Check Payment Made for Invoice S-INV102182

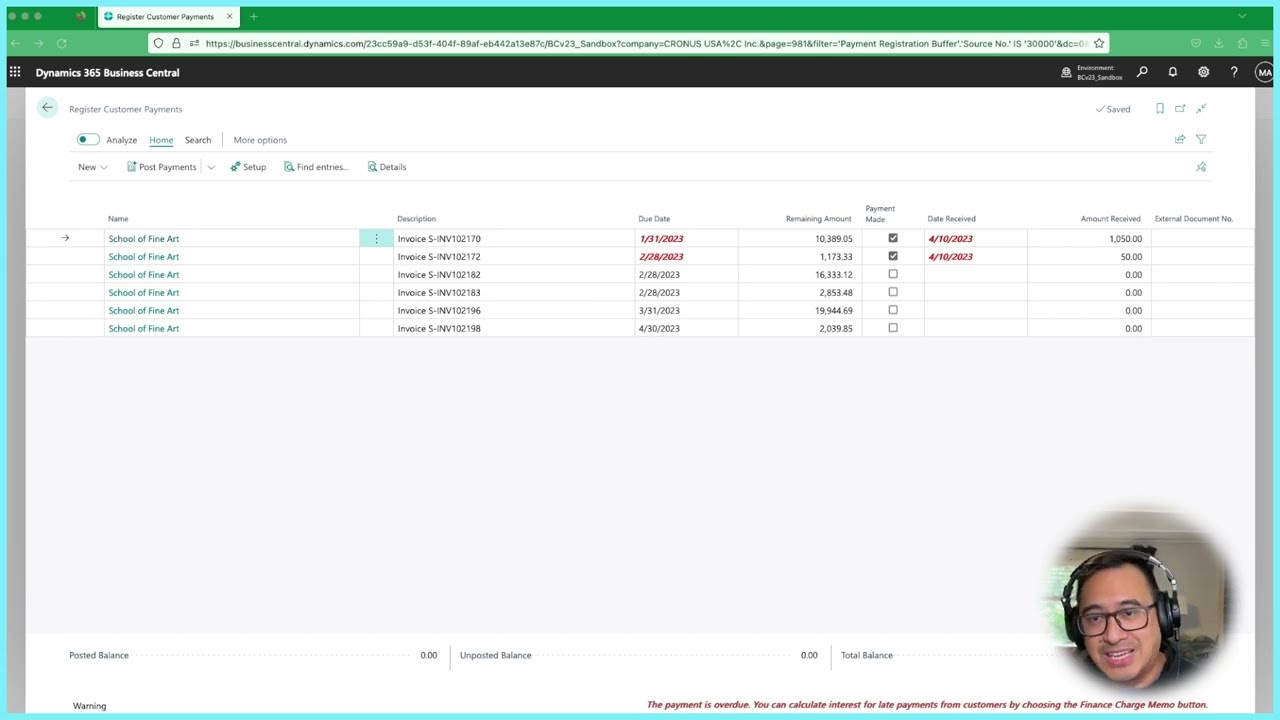tap(893, 274)
